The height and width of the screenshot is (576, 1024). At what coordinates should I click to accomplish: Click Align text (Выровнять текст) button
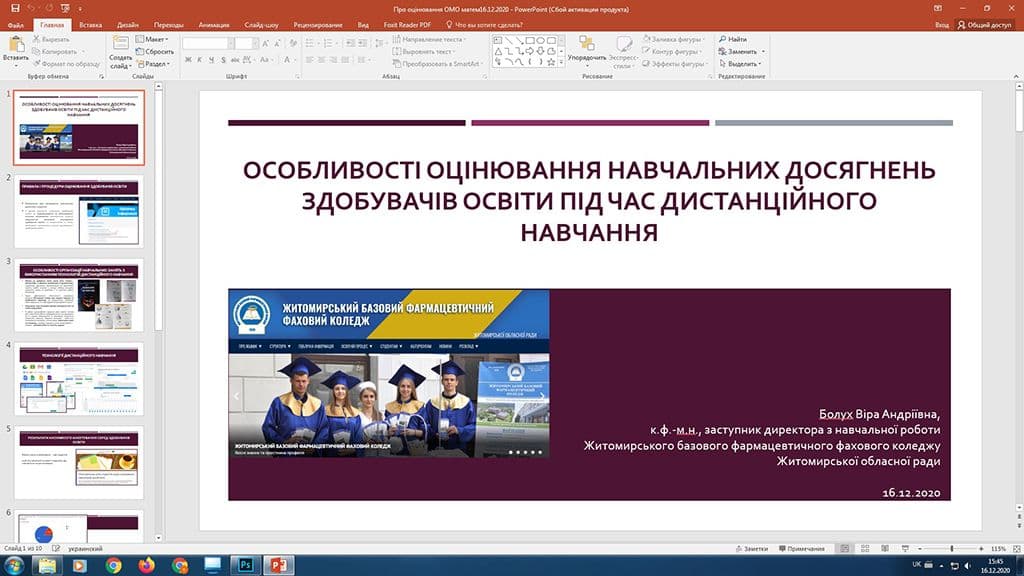(x=423, y=52)
